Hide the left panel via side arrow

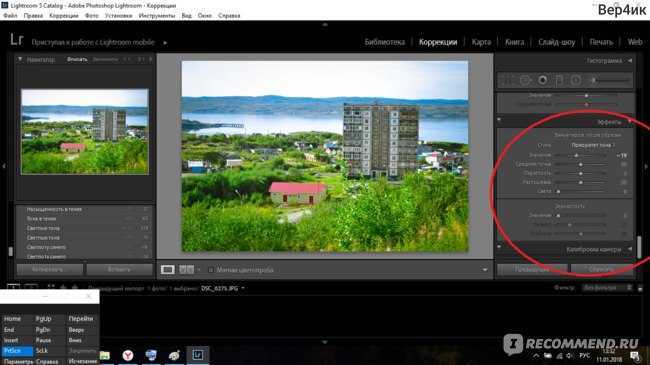click(x=4, y=166)
